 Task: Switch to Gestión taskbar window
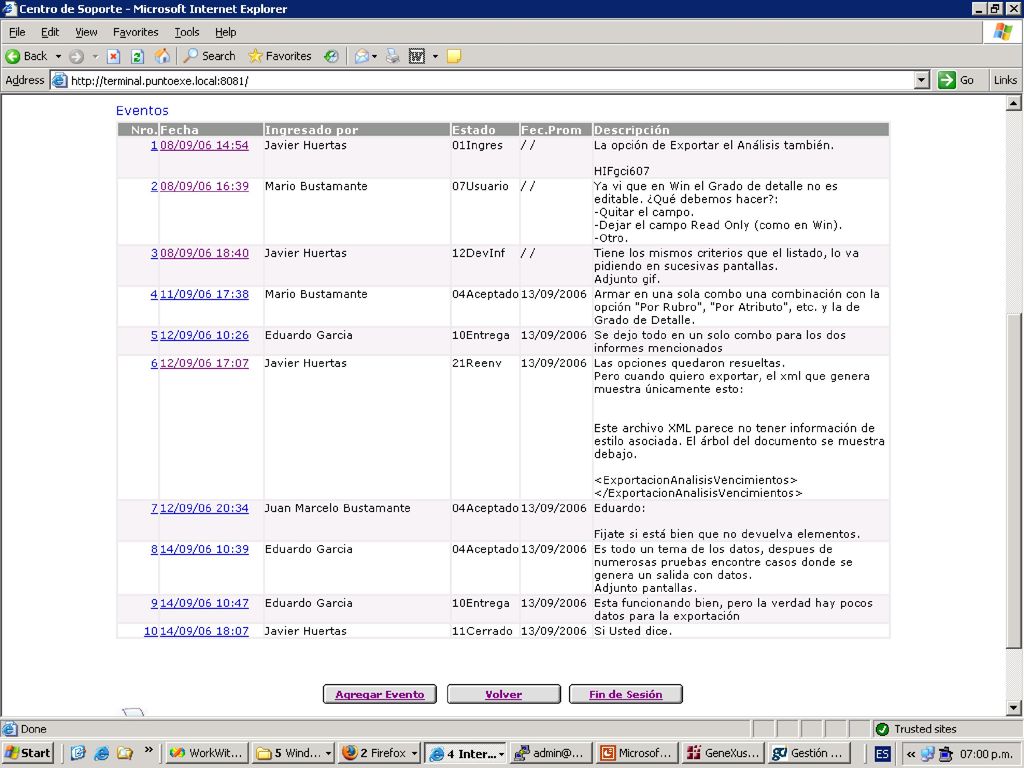pos(810,753)
